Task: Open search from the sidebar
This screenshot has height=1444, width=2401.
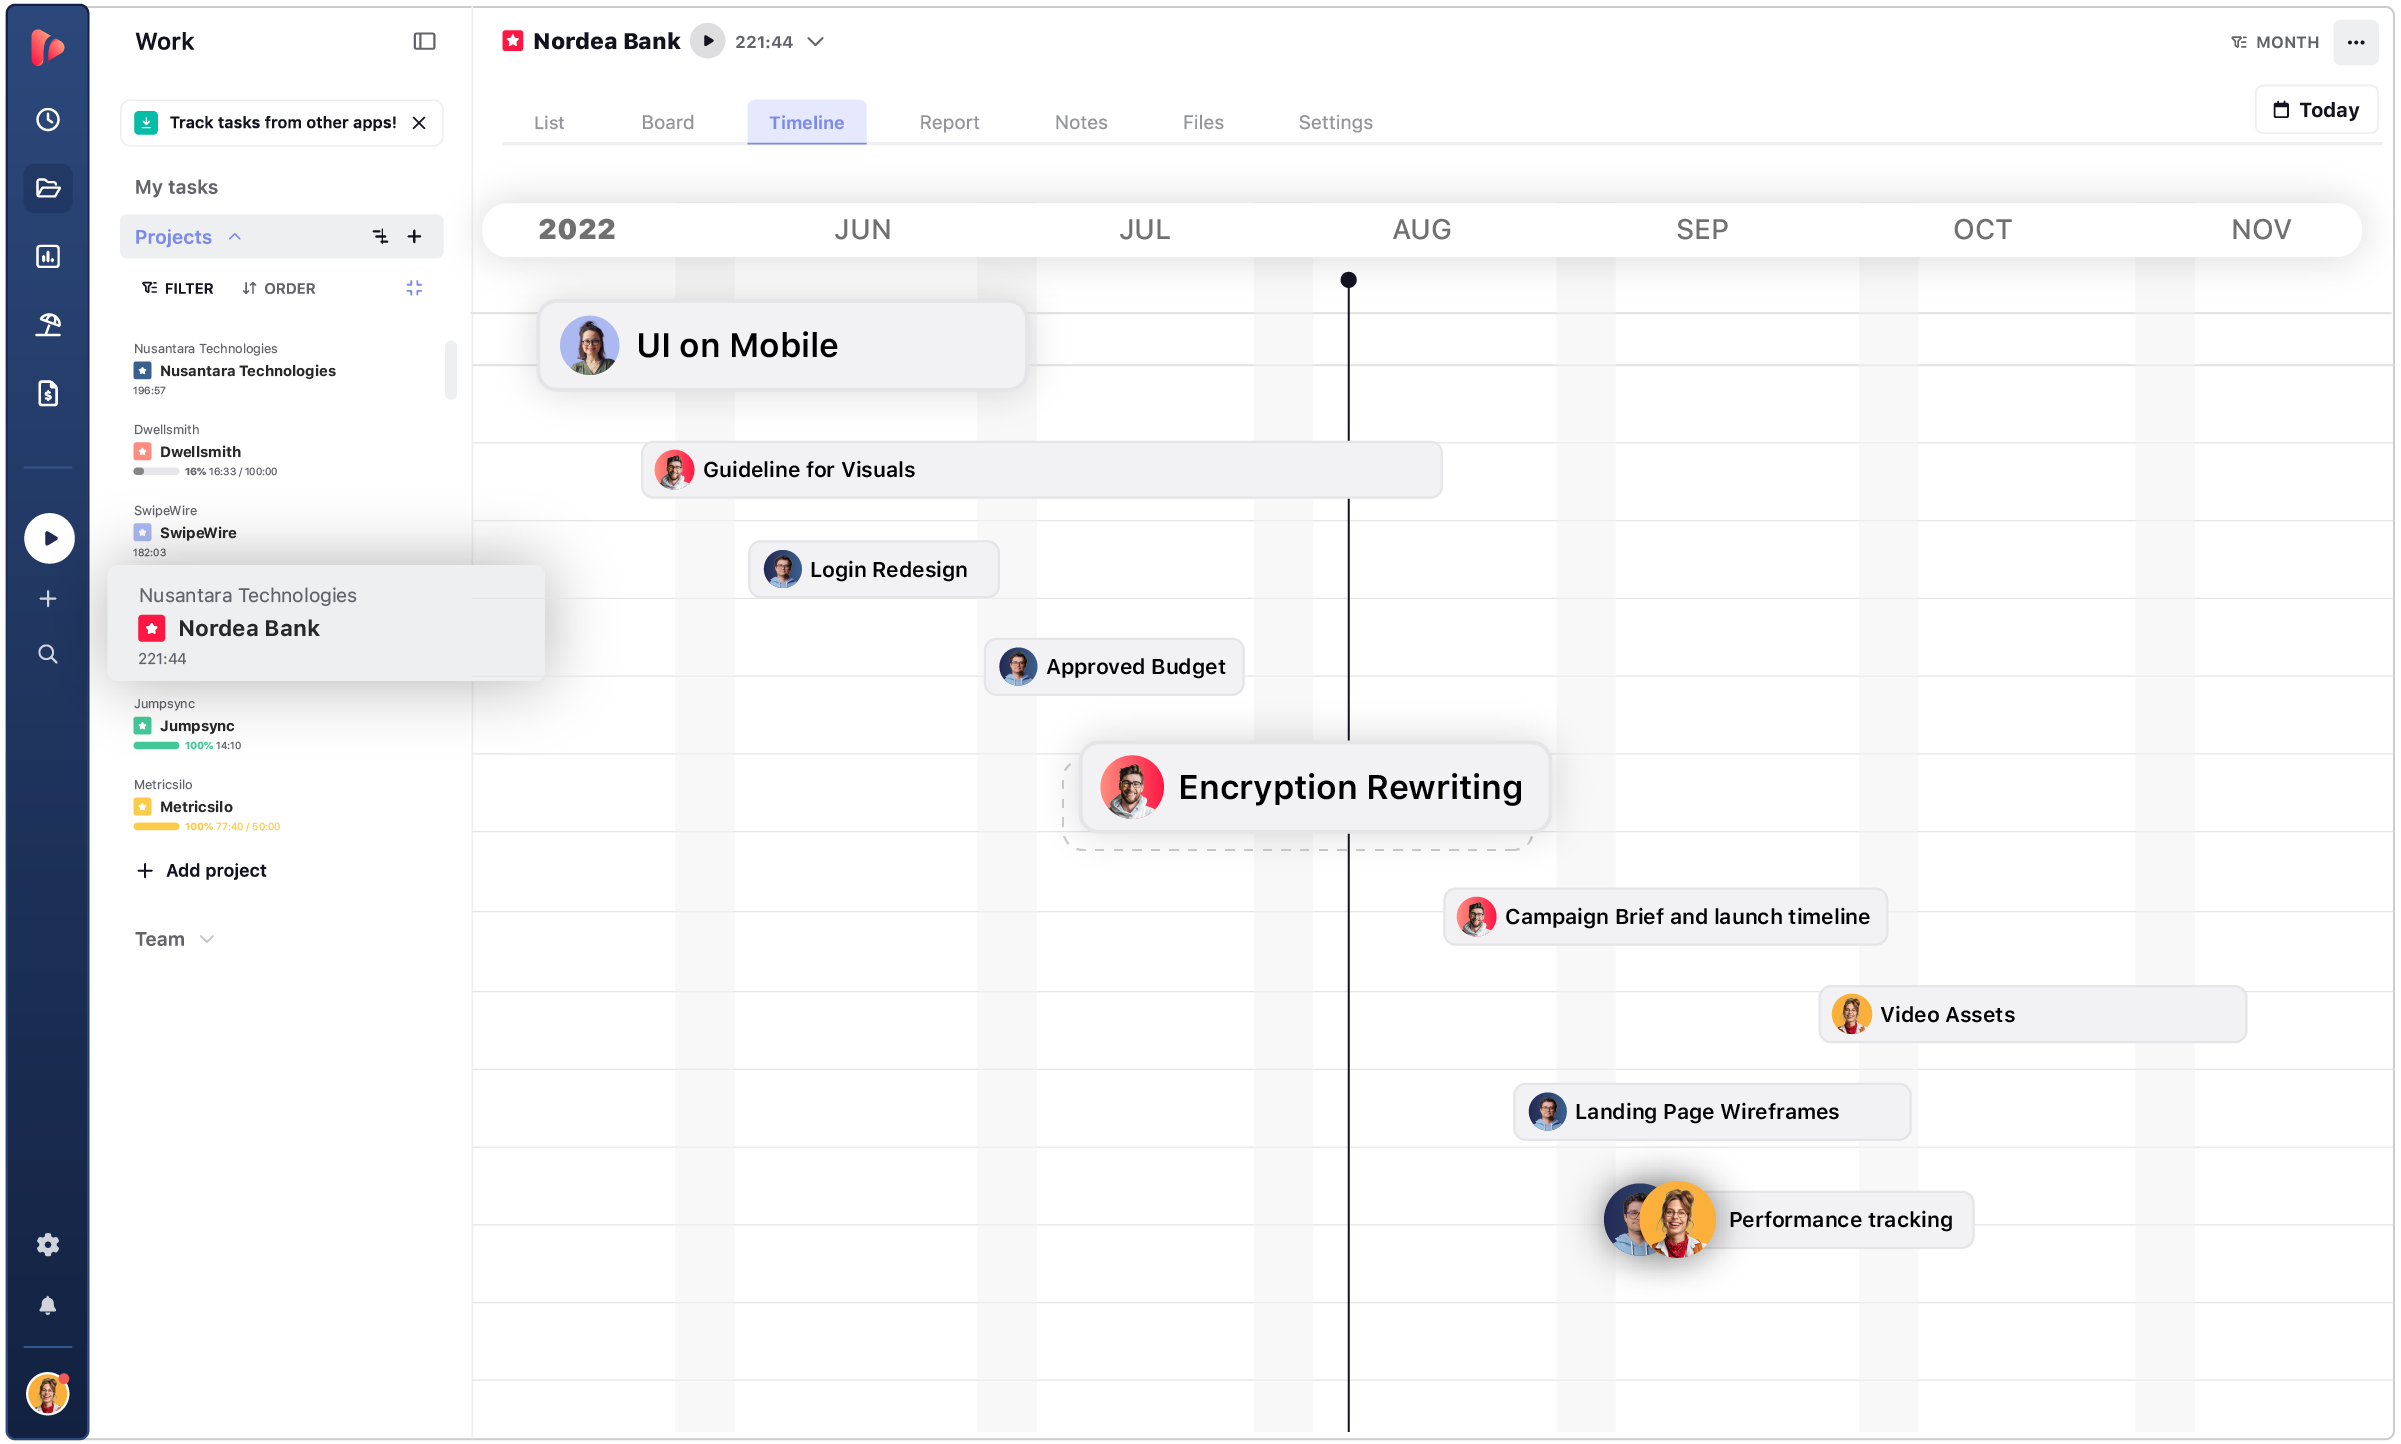Action: (47, 654)
